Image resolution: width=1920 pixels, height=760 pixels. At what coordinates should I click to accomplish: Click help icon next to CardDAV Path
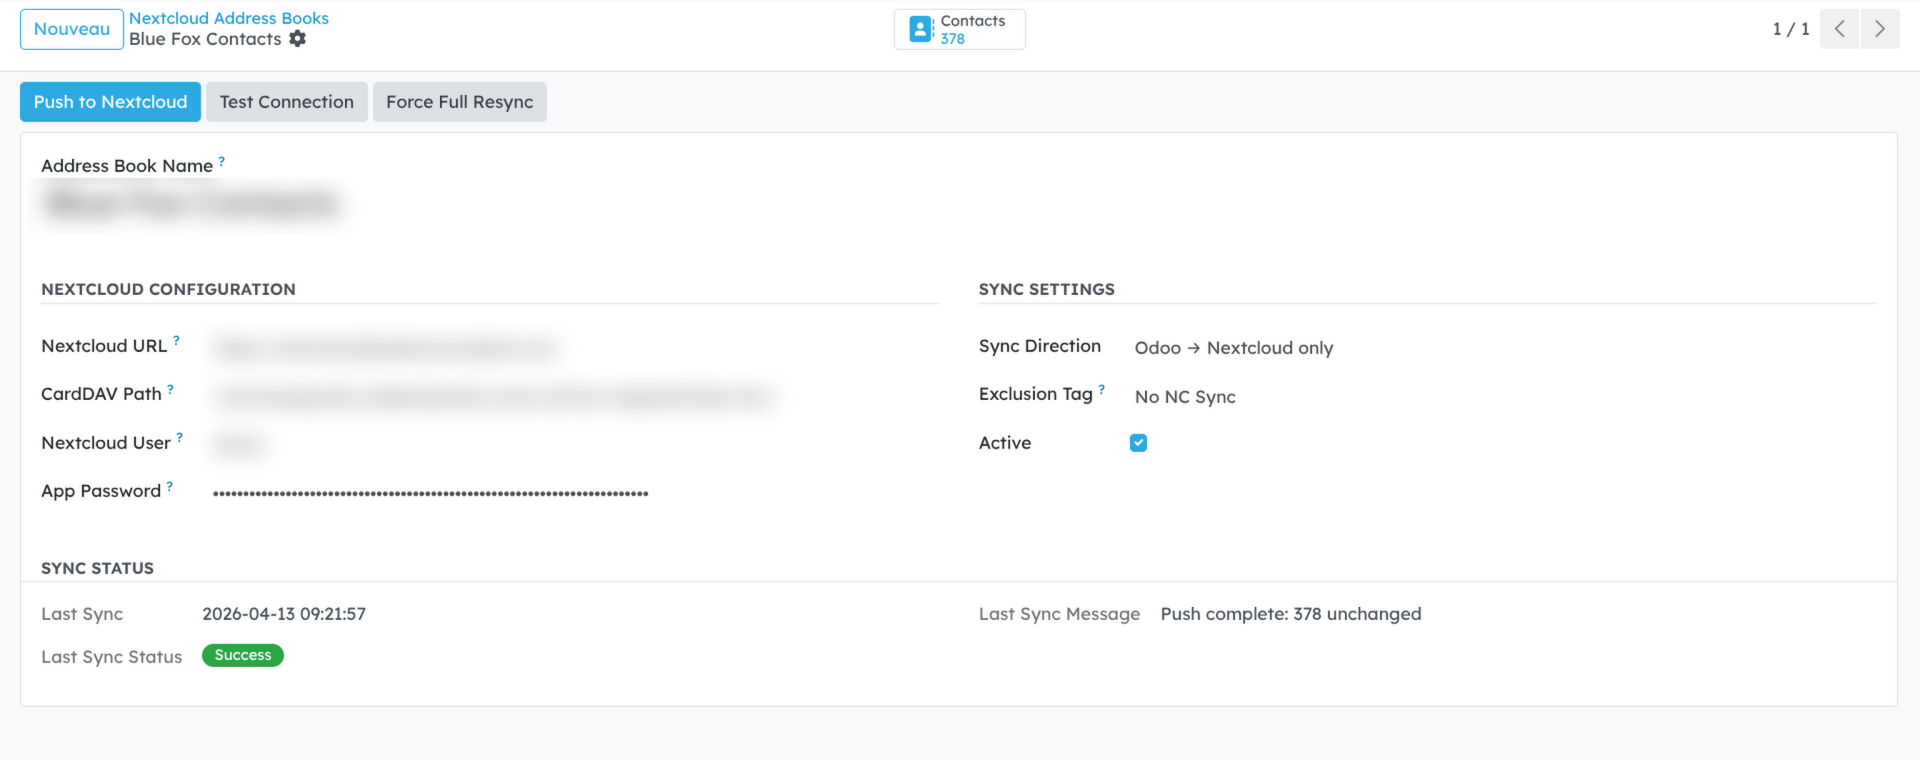click(171, 390)
